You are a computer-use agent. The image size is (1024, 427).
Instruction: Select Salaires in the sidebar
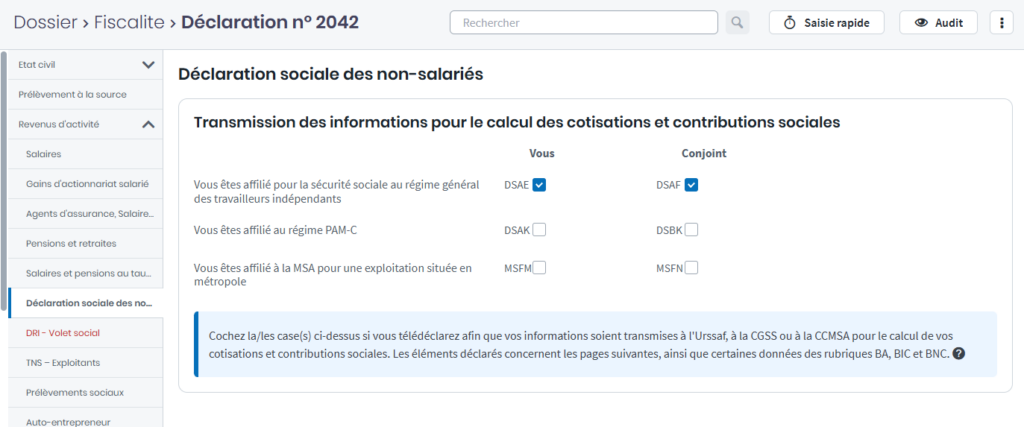coord(44,155)
